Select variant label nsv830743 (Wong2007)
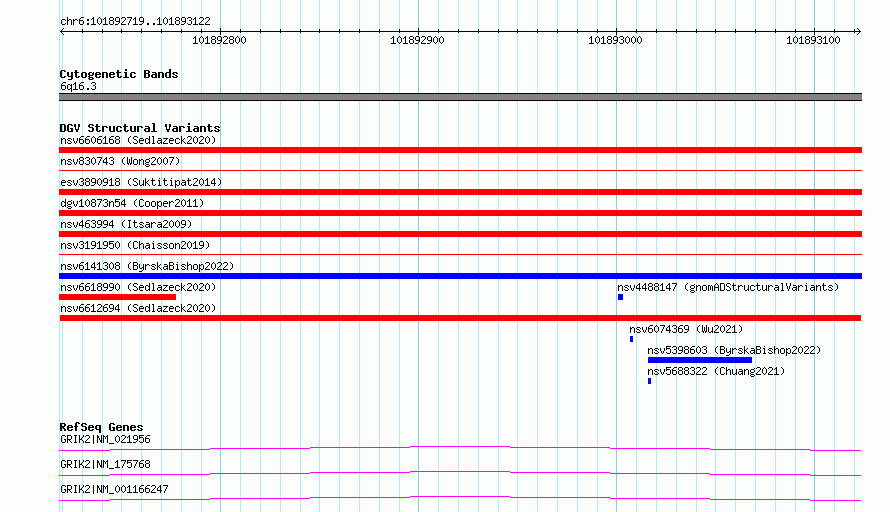Screen dimensions: 890x512 (120, 161)
